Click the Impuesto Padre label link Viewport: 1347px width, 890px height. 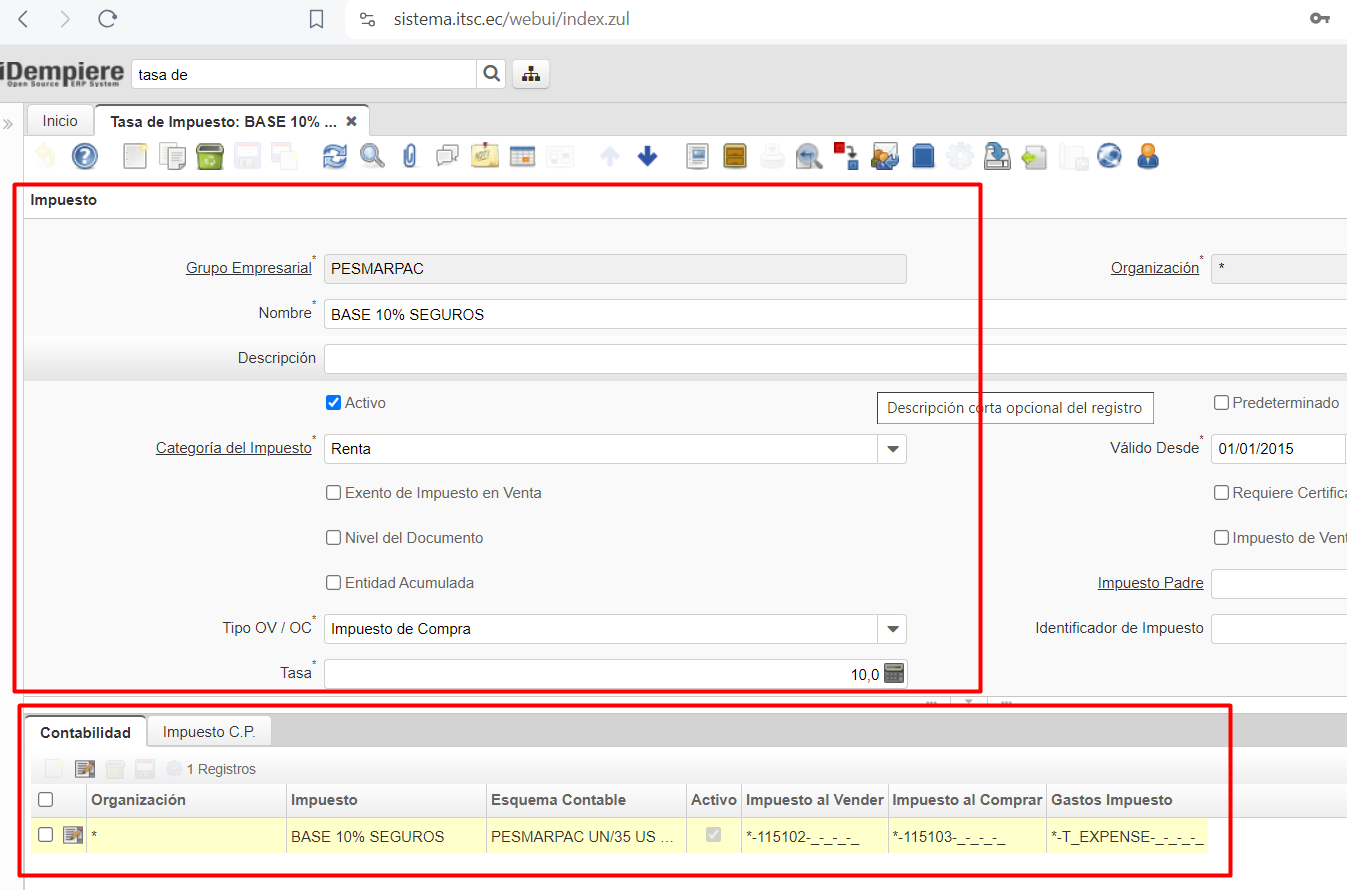[x=1150, y=583]
